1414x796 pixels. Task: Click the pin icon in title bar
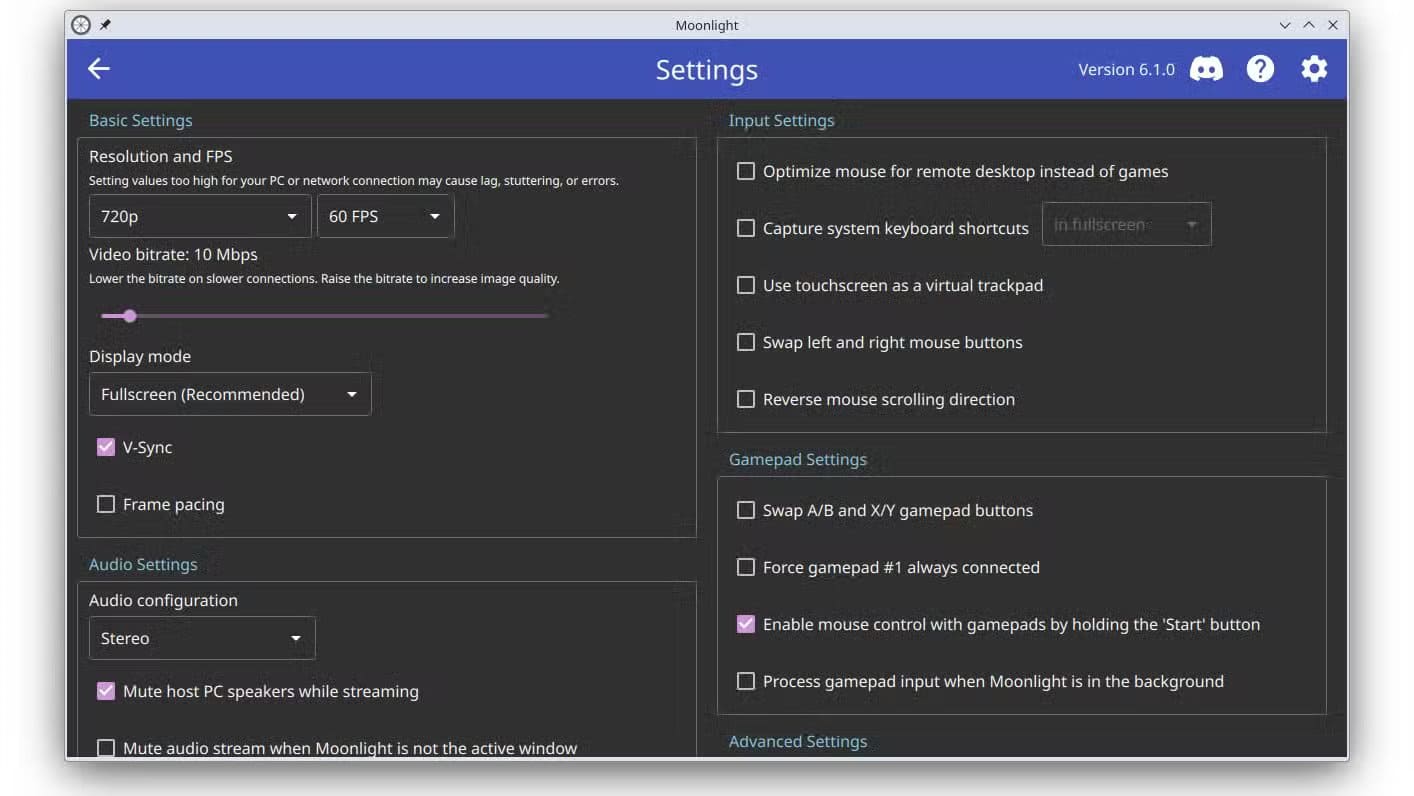[105, 25]
